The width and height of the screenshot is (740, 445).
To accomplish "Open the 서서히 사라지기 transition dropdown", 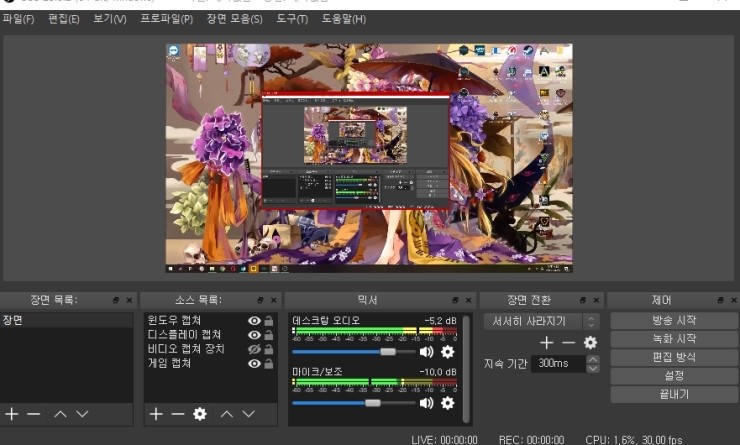I will tap(541, 321).
